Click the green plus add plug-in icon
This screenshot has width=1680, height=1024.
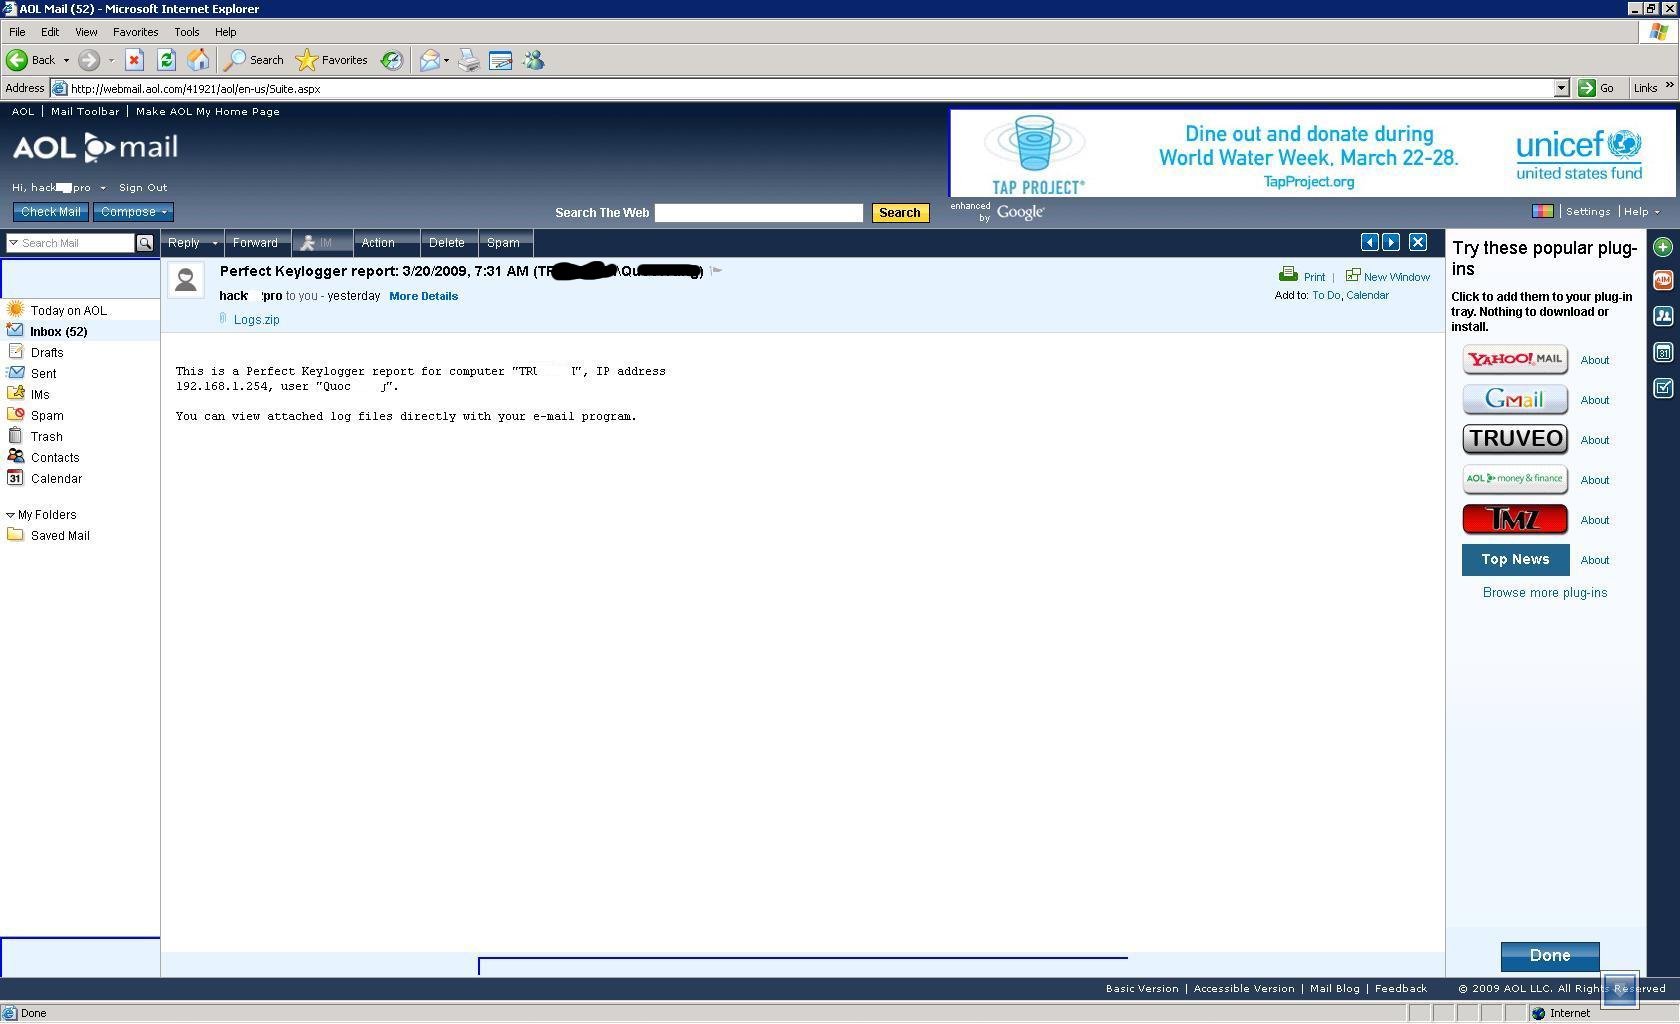coord(1663,247)
